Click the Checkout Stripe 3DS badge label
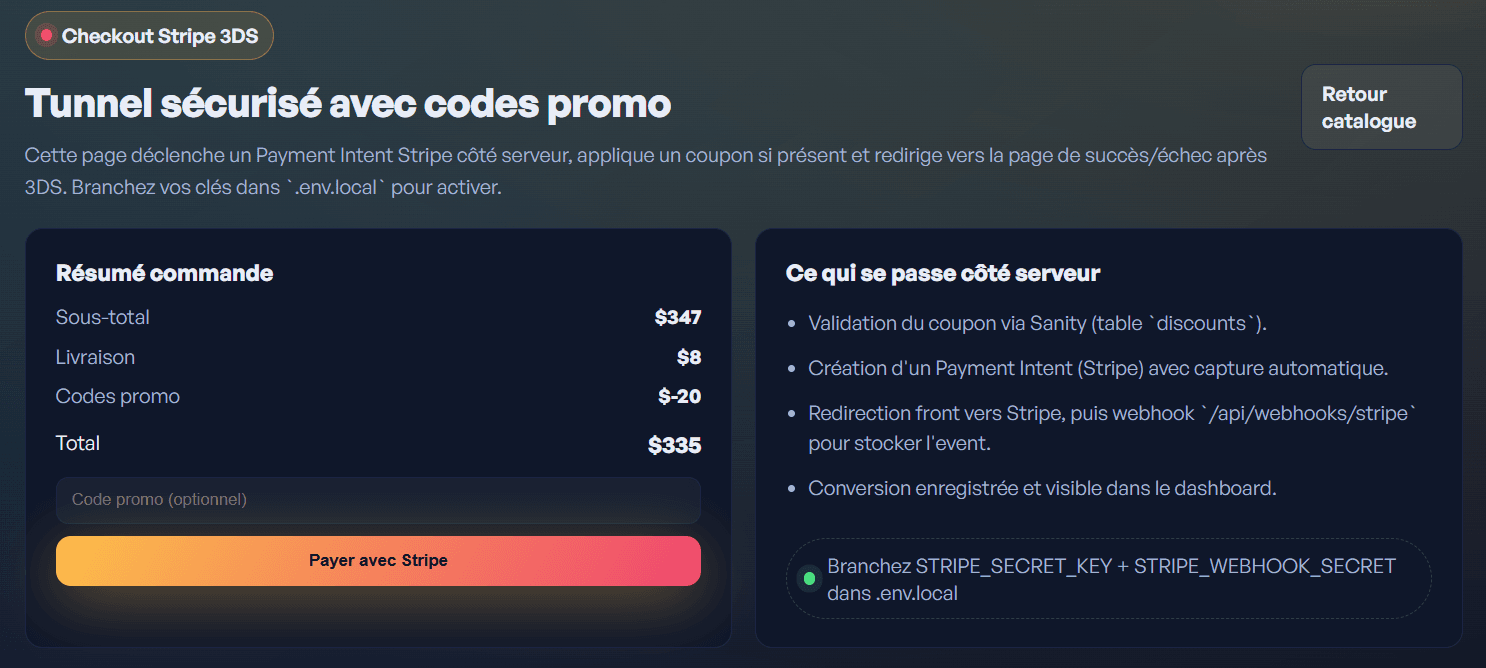The height and width of the screenshot is (668, 1486). click(x=160, y=37)
